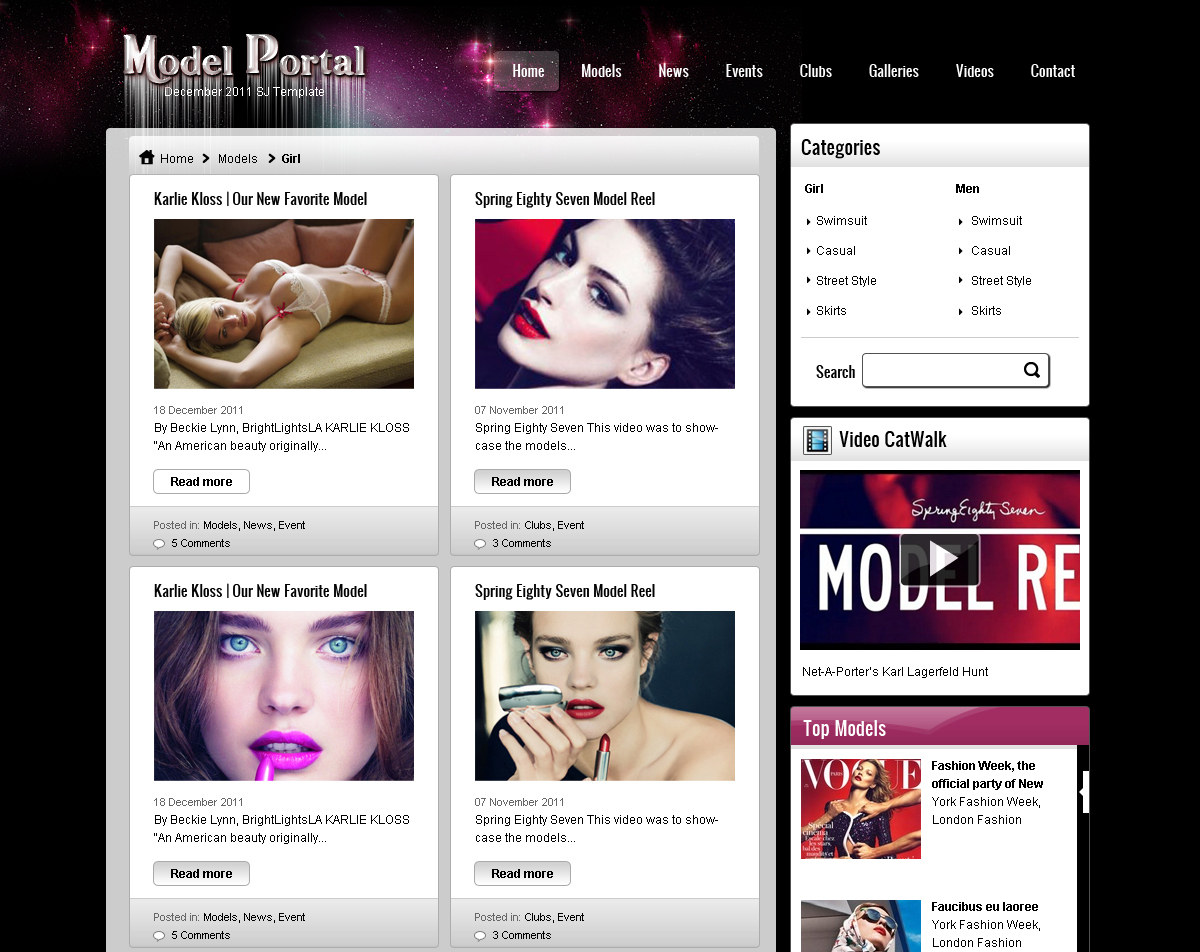
Task: Click the home icon in breadcrumb
Action: [147, 157]
